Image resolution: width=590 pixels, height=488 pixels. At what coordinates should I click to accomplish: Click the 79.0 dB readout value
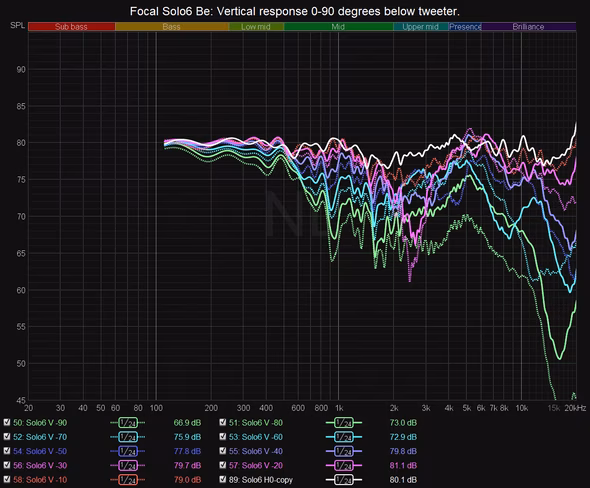[187, 480]
